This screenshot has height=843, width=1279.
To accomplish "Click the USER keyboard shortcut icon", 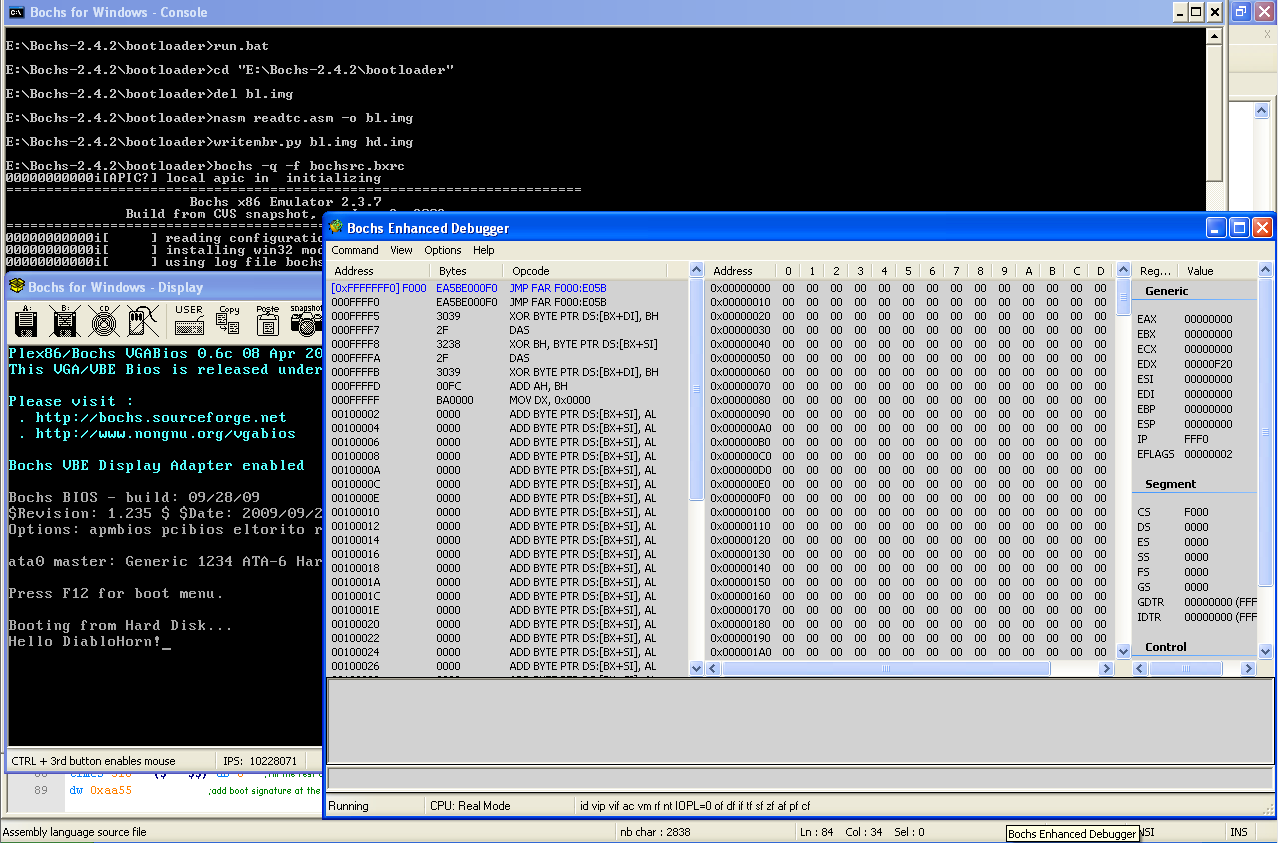I will click(188, 321).
